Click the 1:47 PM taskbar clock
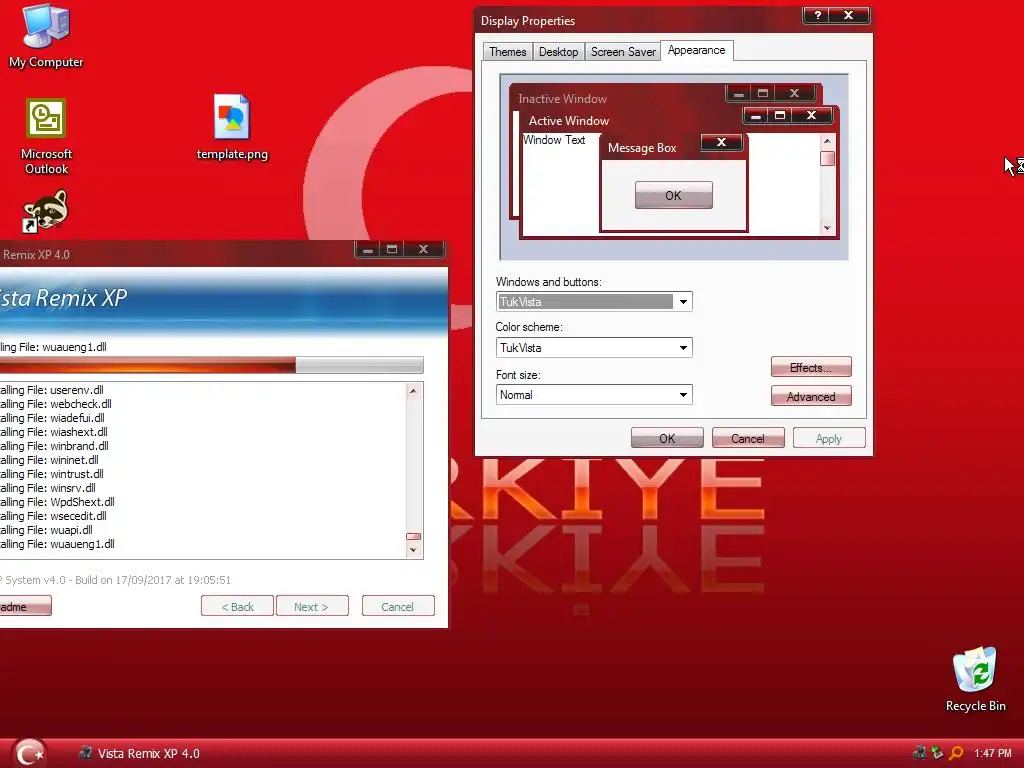The width and height of the screenshot is (1024, 768). coord(993,753)
